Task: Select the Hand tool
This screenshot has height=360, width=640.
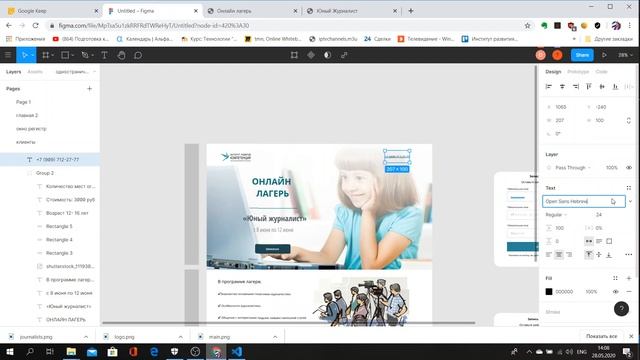Action: pyautogui.click(x=121, y=55)
